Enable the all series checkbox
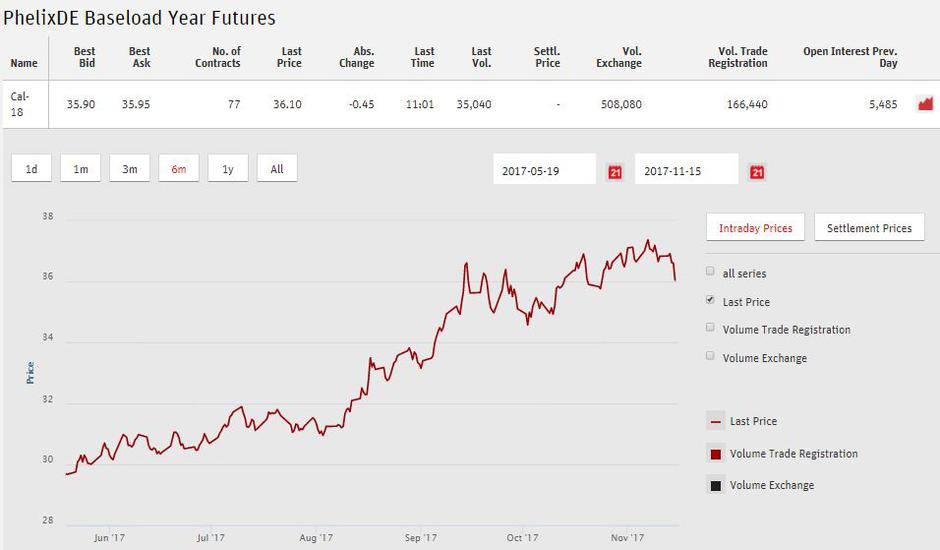Viewport: 940px width, 550px height. click(x=710, y=272)
